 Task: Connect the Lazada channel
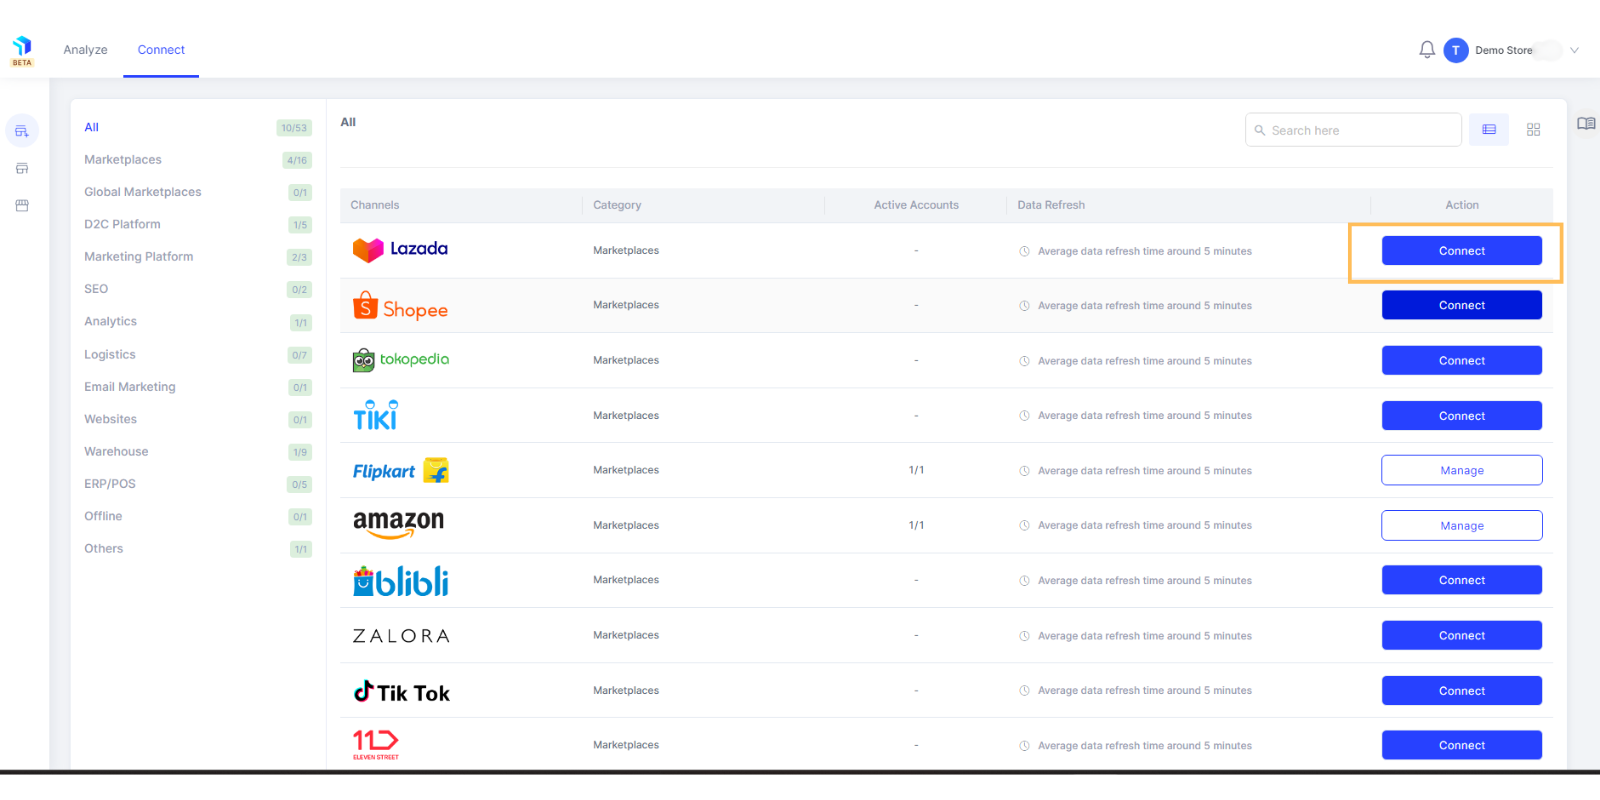(1462, 251)
